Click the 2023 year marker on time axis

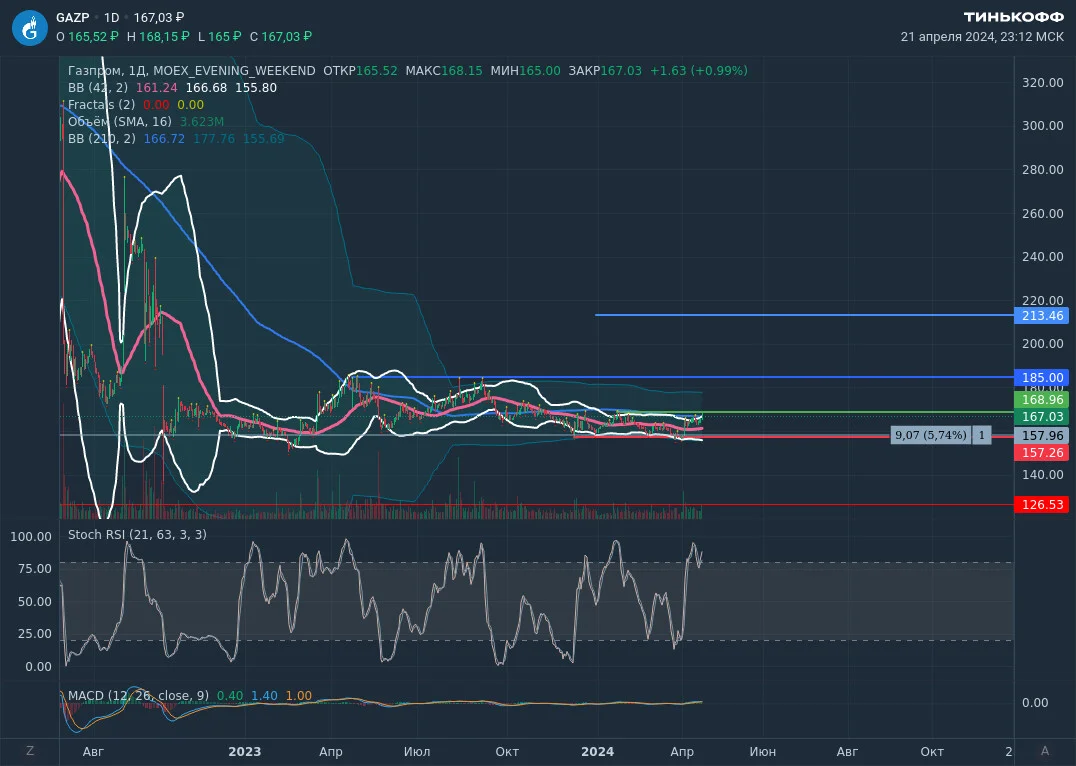coord(245,752)
